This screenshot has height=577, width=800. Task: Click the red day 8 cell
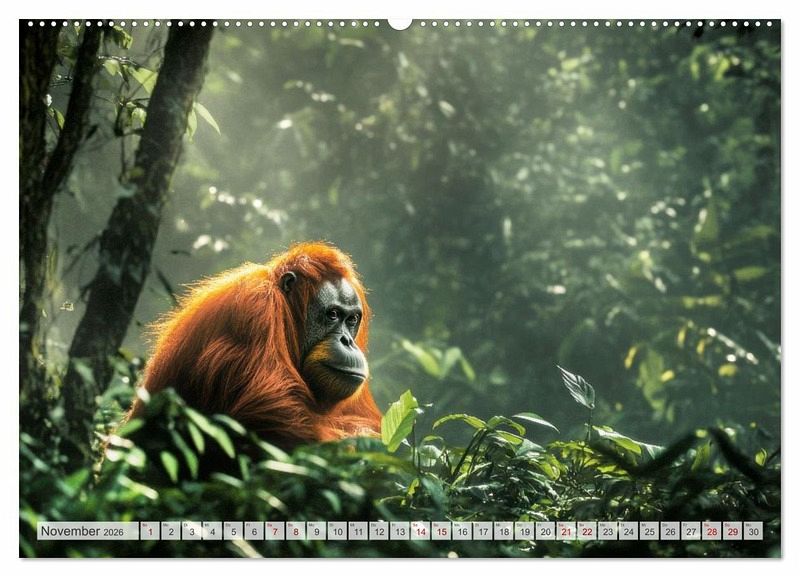(296, 531)
